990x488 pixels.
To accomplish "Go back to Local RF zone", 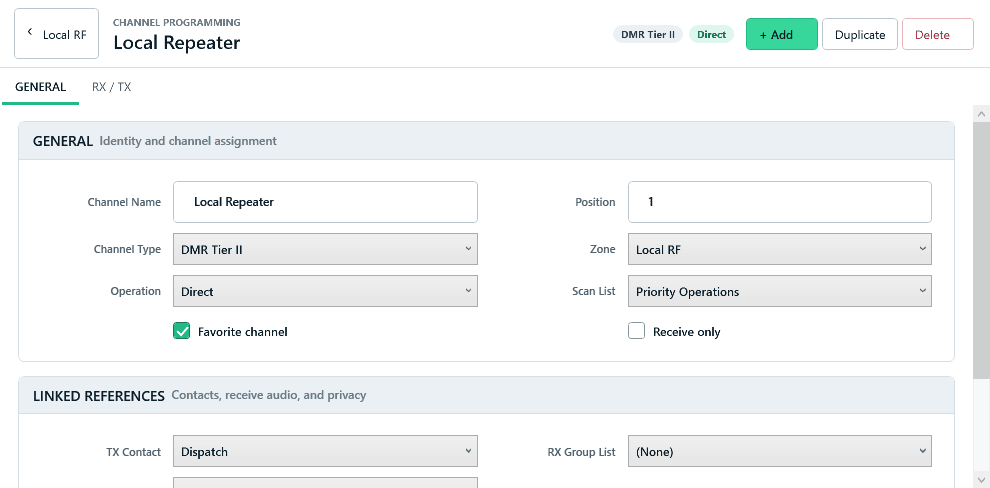I will (x=56, y=33).
